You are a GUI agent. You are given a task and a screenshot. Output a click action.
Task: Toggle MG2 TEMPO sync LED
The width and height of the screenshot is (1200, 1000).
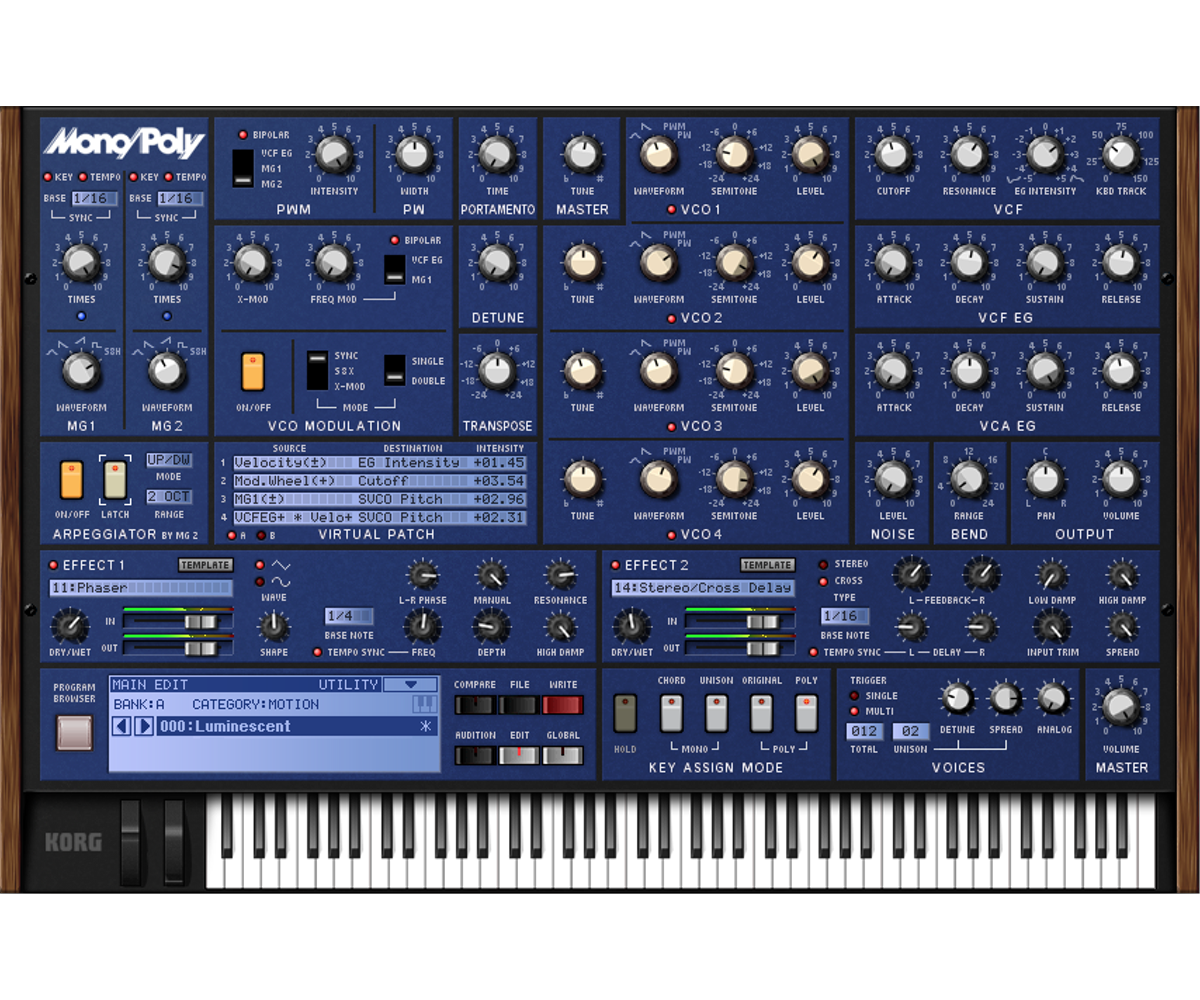(168, 177)
